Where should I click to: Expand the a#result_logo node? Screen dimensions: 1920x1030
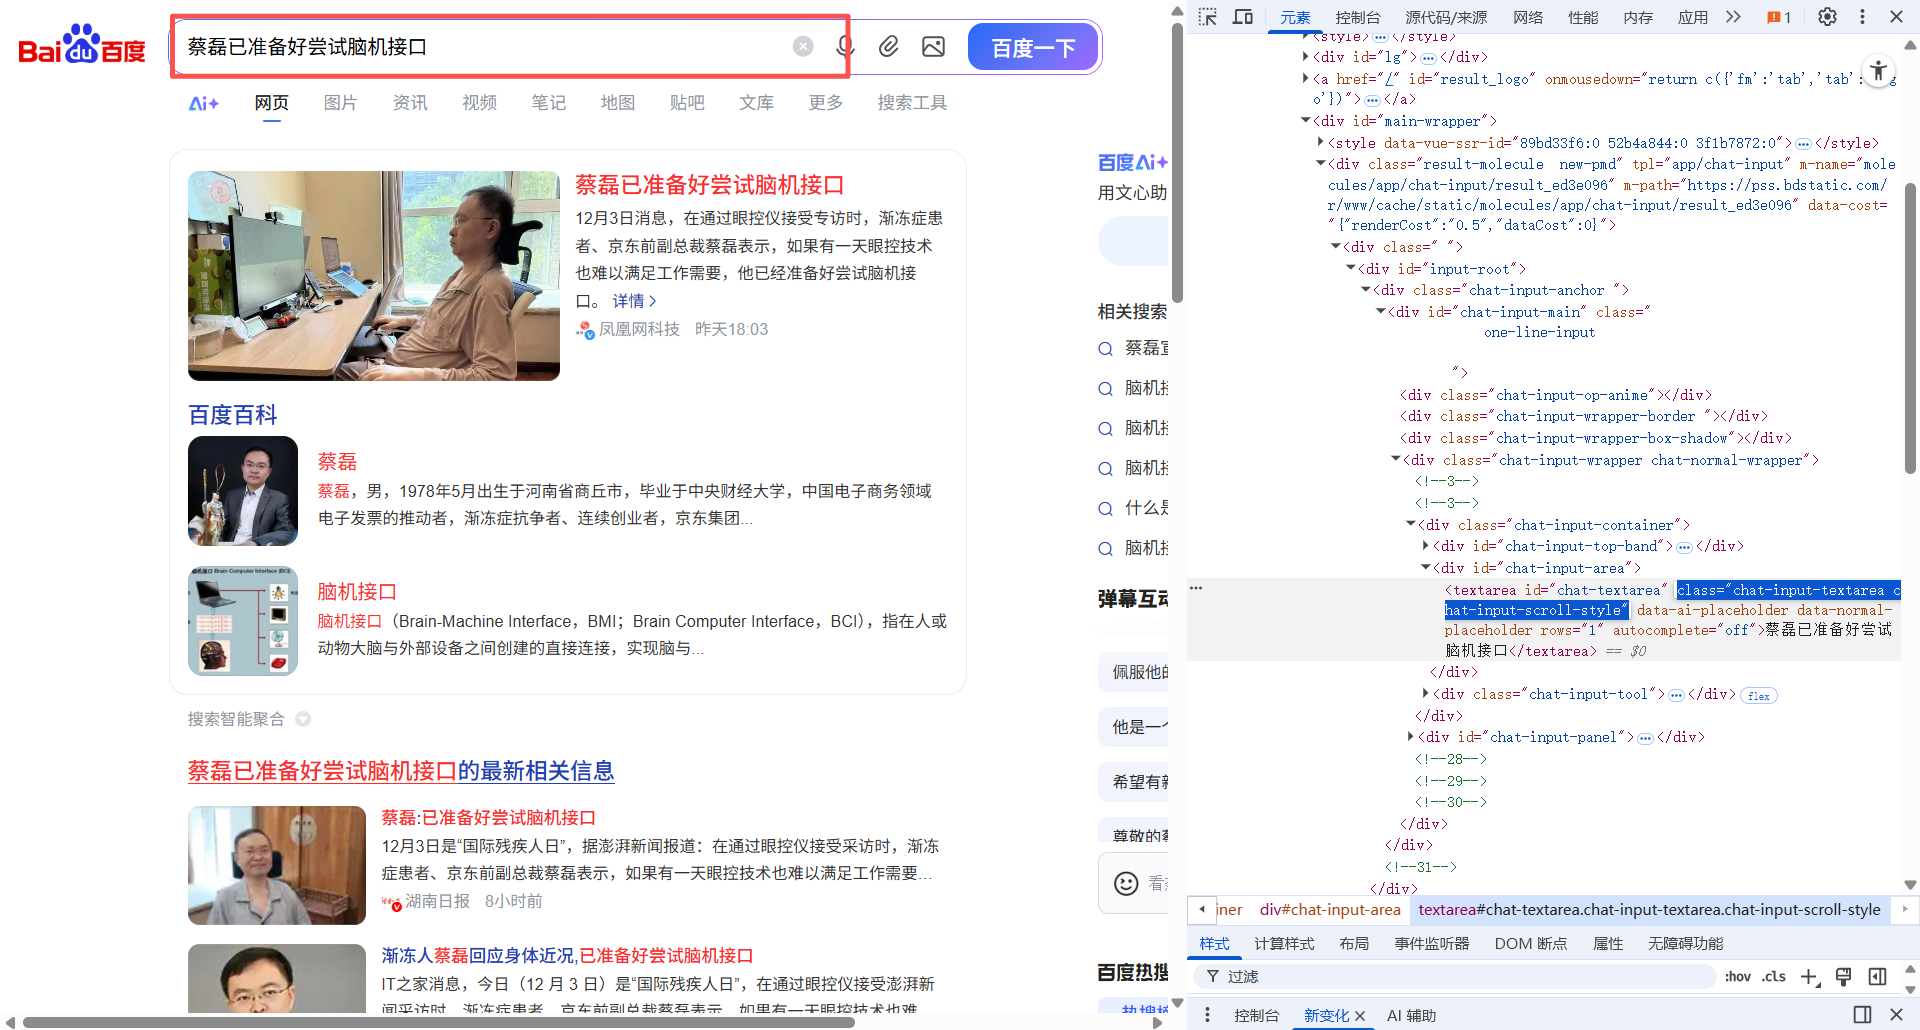(1306, 78)
